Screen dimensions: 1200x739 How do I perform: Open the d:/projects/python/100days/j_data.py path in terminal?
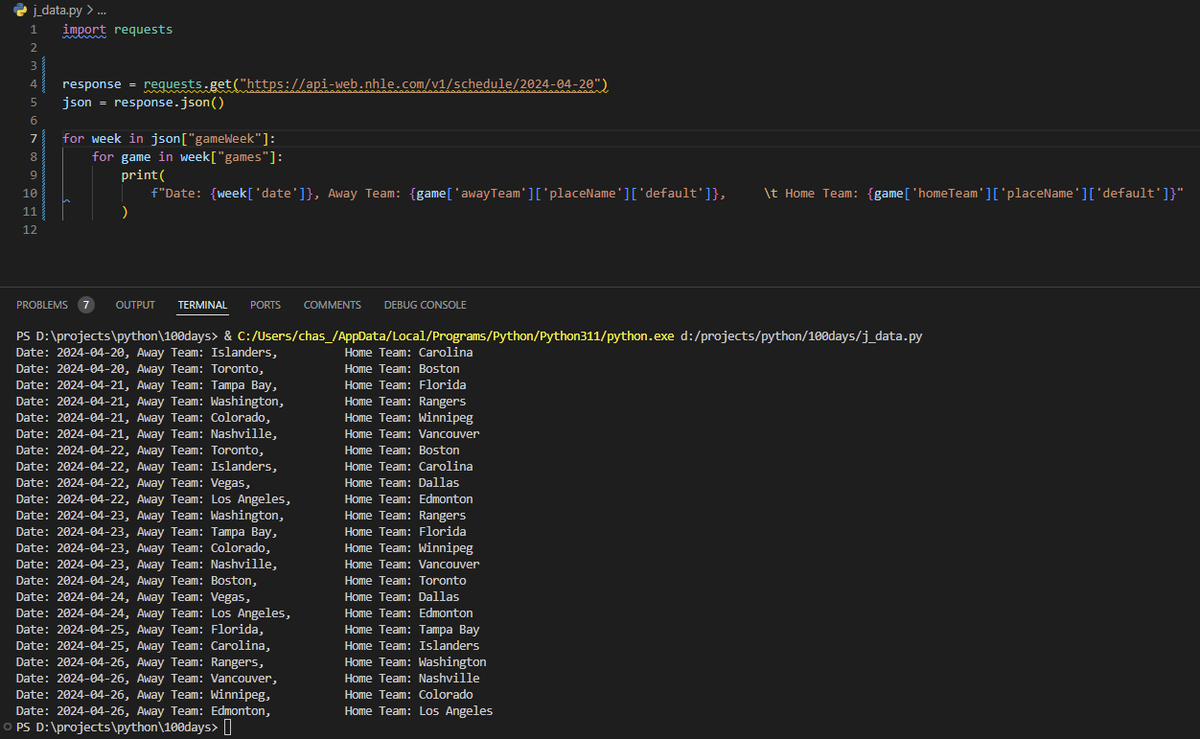click(801, 337)
